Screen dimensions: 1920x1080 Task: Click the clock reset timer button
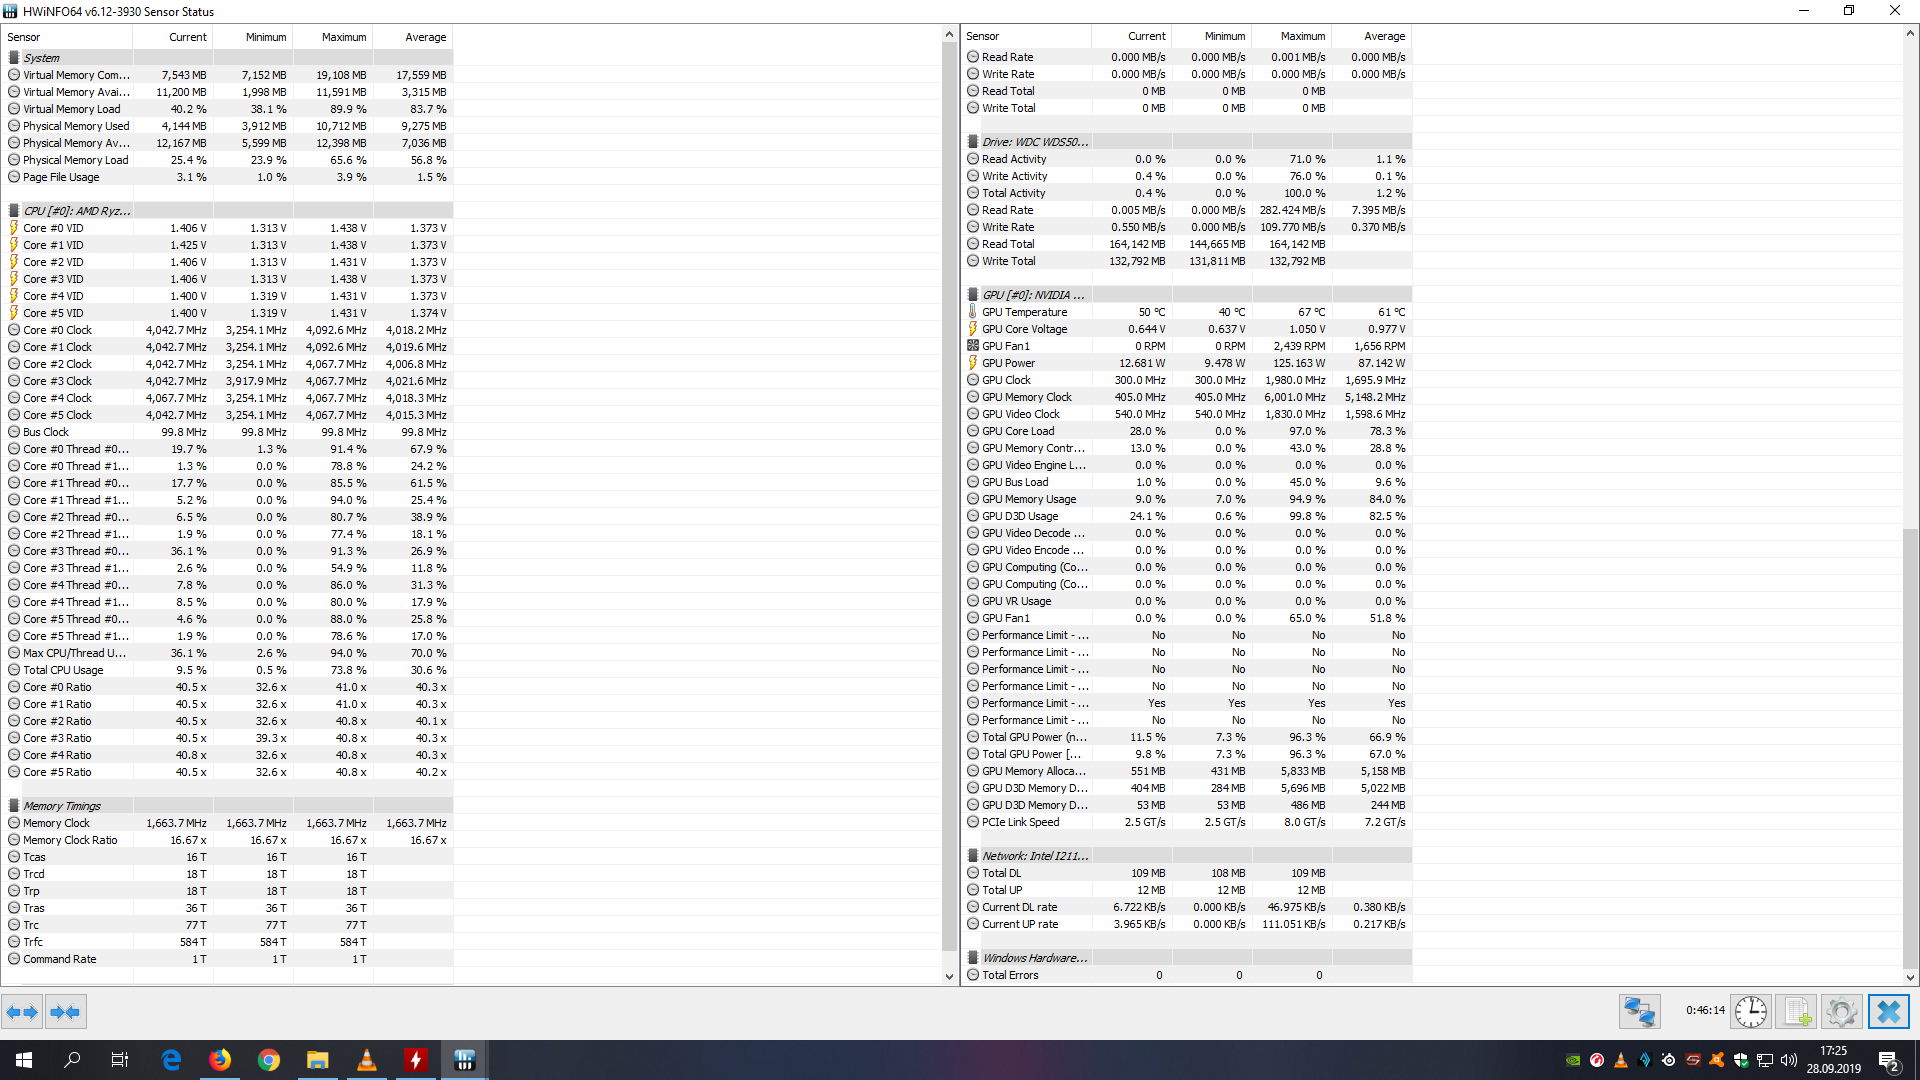point(1750,1012)
